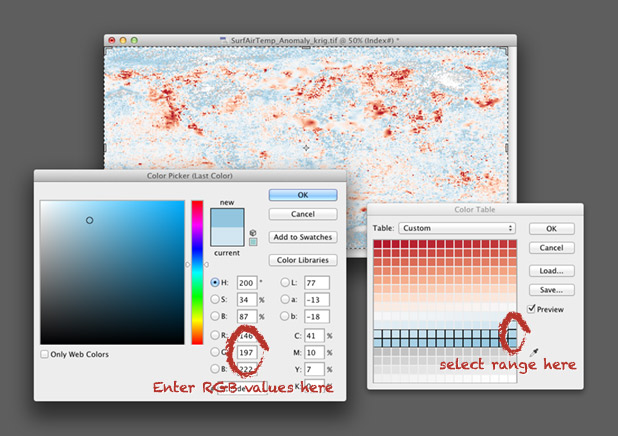Click the G field showing 197
618x436 pixels.
click(x=247, y=352)
